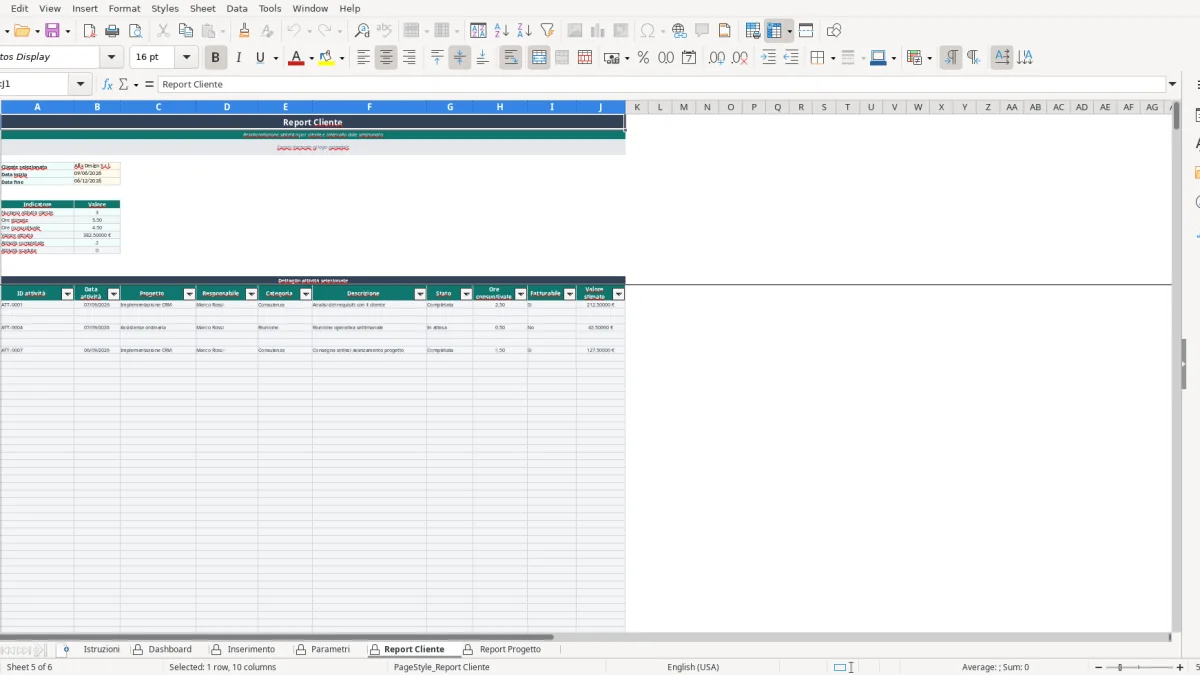Toggle italic formatting
1200x675 pixels.
tap(238, 58)
